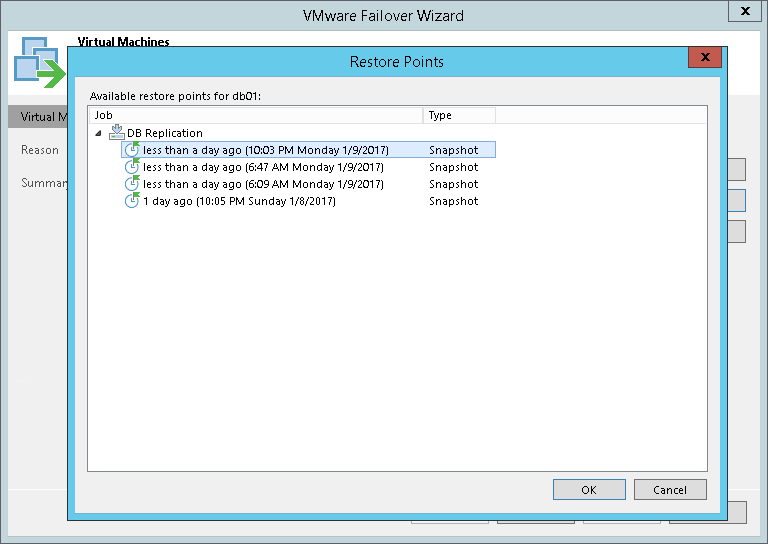Cancel the Restore Points dialog
Viewport: 768px width, 544px height.
[670, 490]
